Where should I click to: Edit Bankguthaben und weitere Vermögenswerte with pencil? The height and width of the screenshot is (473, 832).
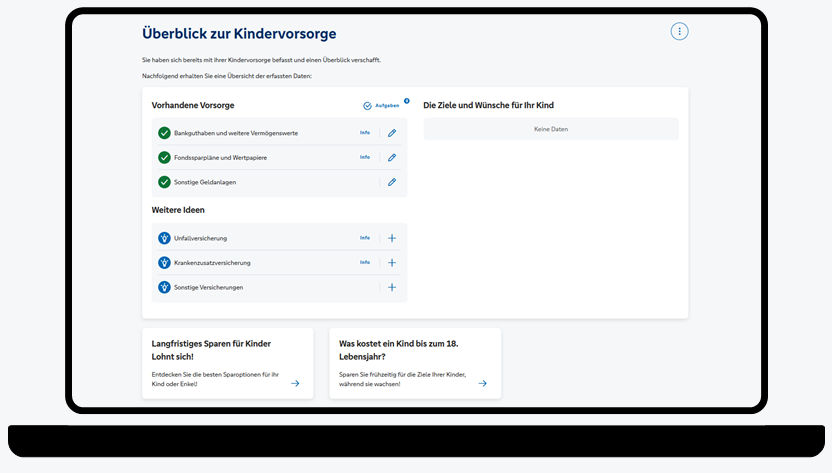(x=392, y=133)
